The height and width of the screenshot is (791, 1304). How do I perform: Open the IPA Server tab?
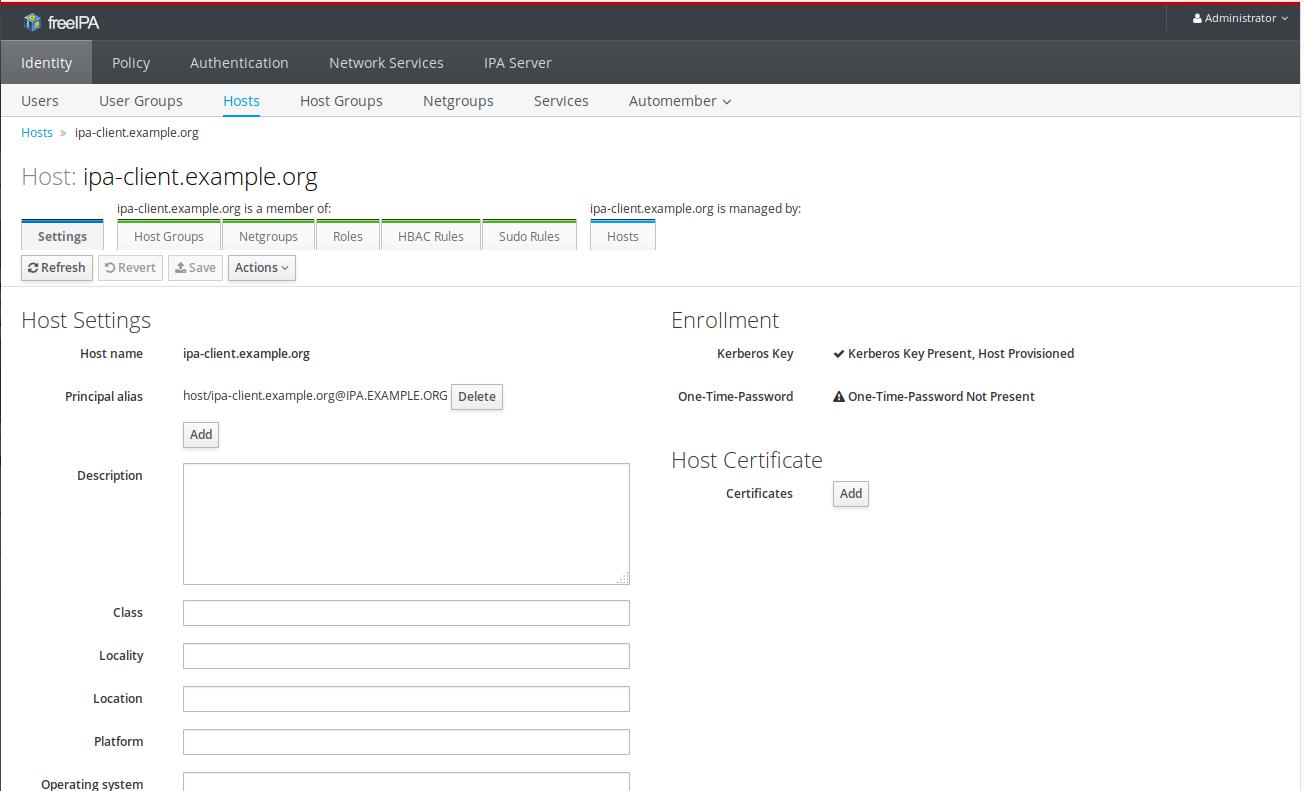click(x=517, y=62)
